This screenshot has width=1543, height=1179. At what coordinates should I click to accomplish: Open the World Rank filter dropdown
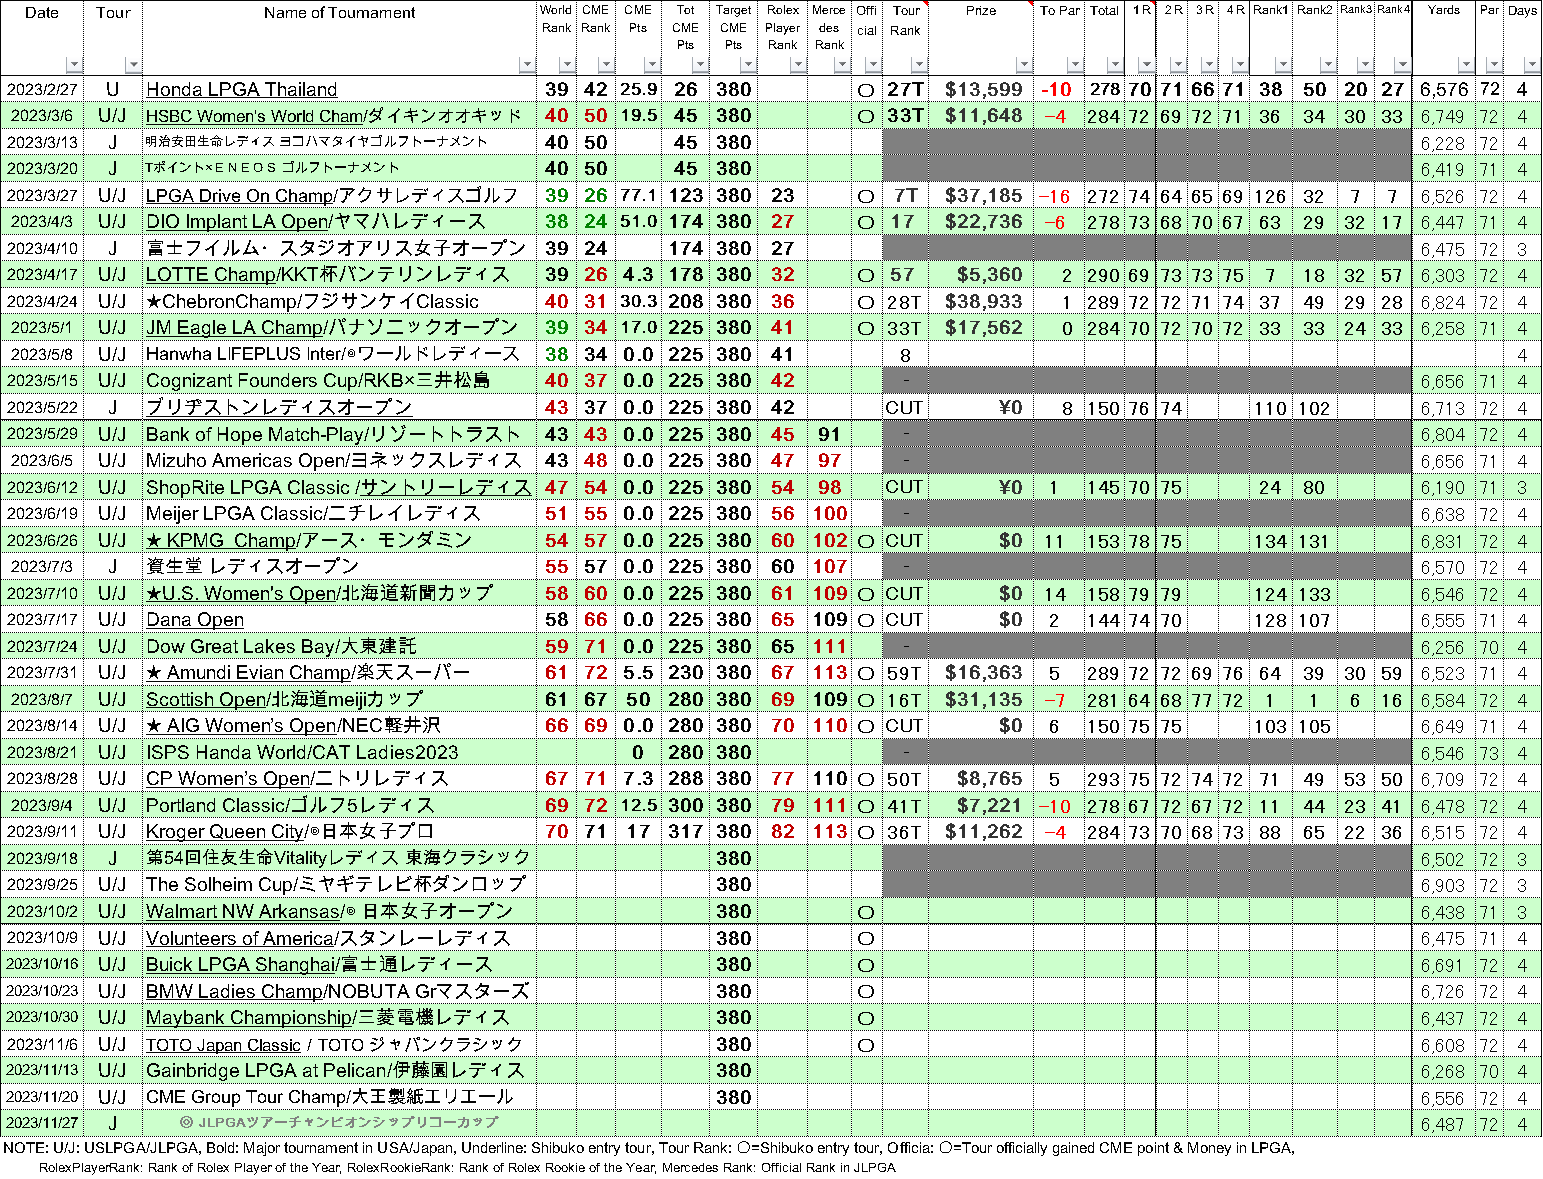click(x=566, y=65)
